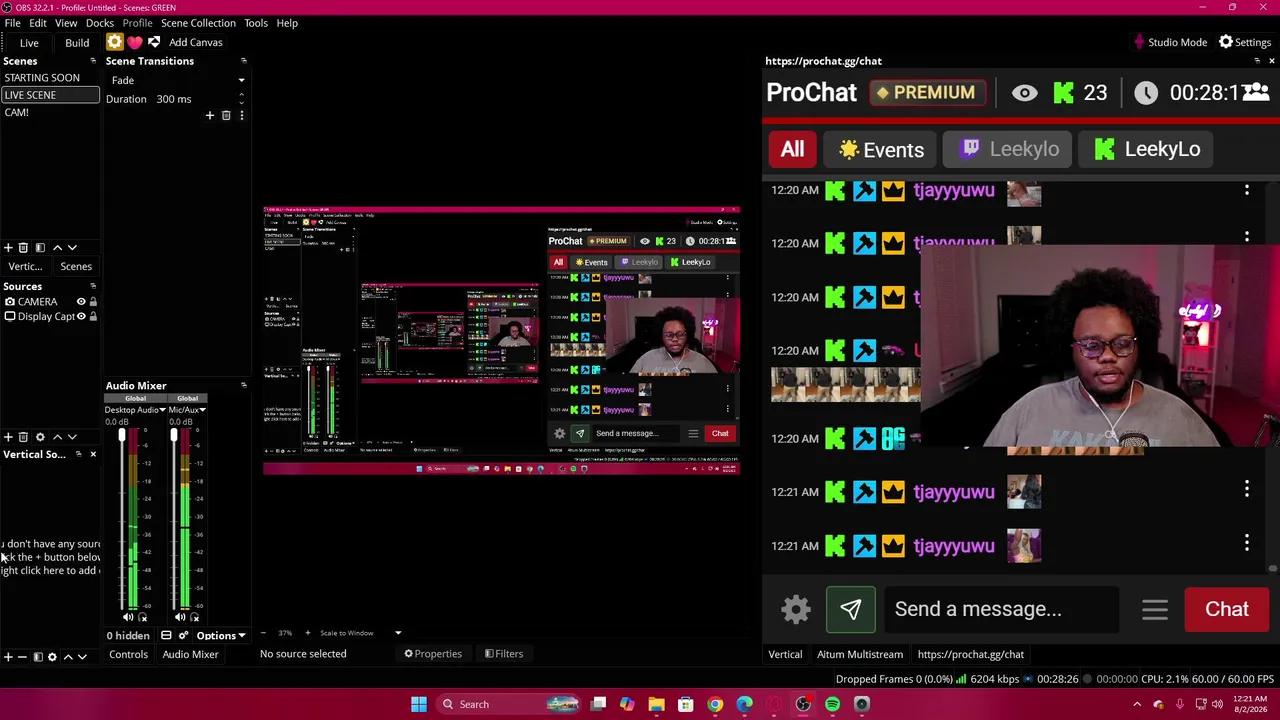
Task: Toggle Mic/Aux monitoring headphone icon
Action: coord(194,617)
